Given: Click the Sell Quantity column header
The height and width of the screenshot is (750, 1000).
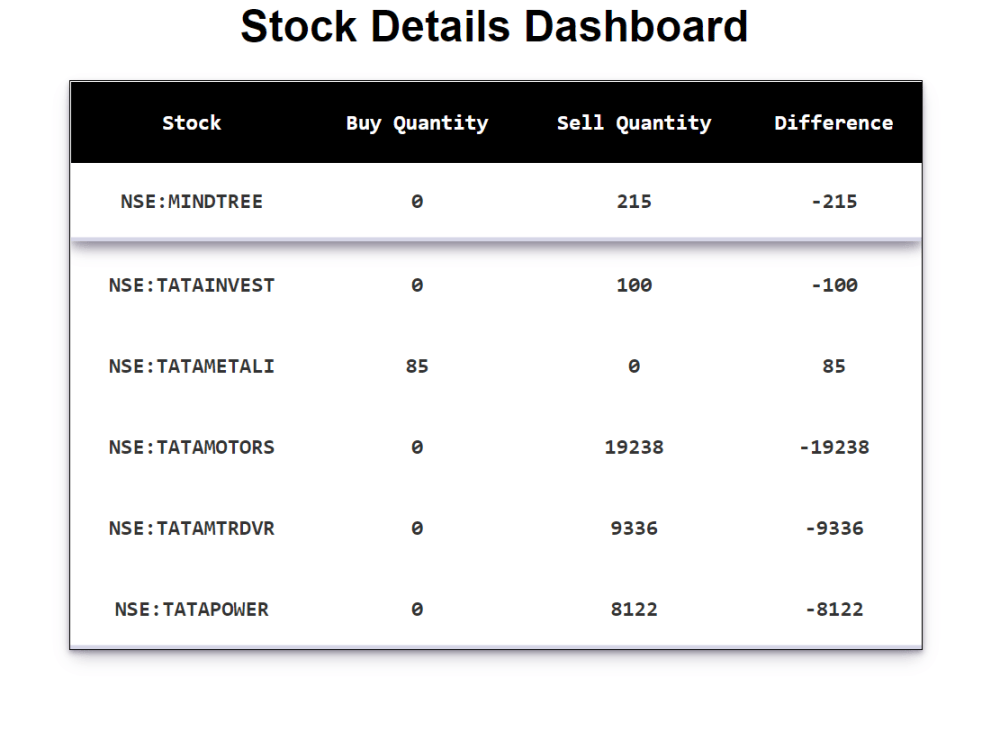Looking at the screenshot, I should click(x=634, y=122).
